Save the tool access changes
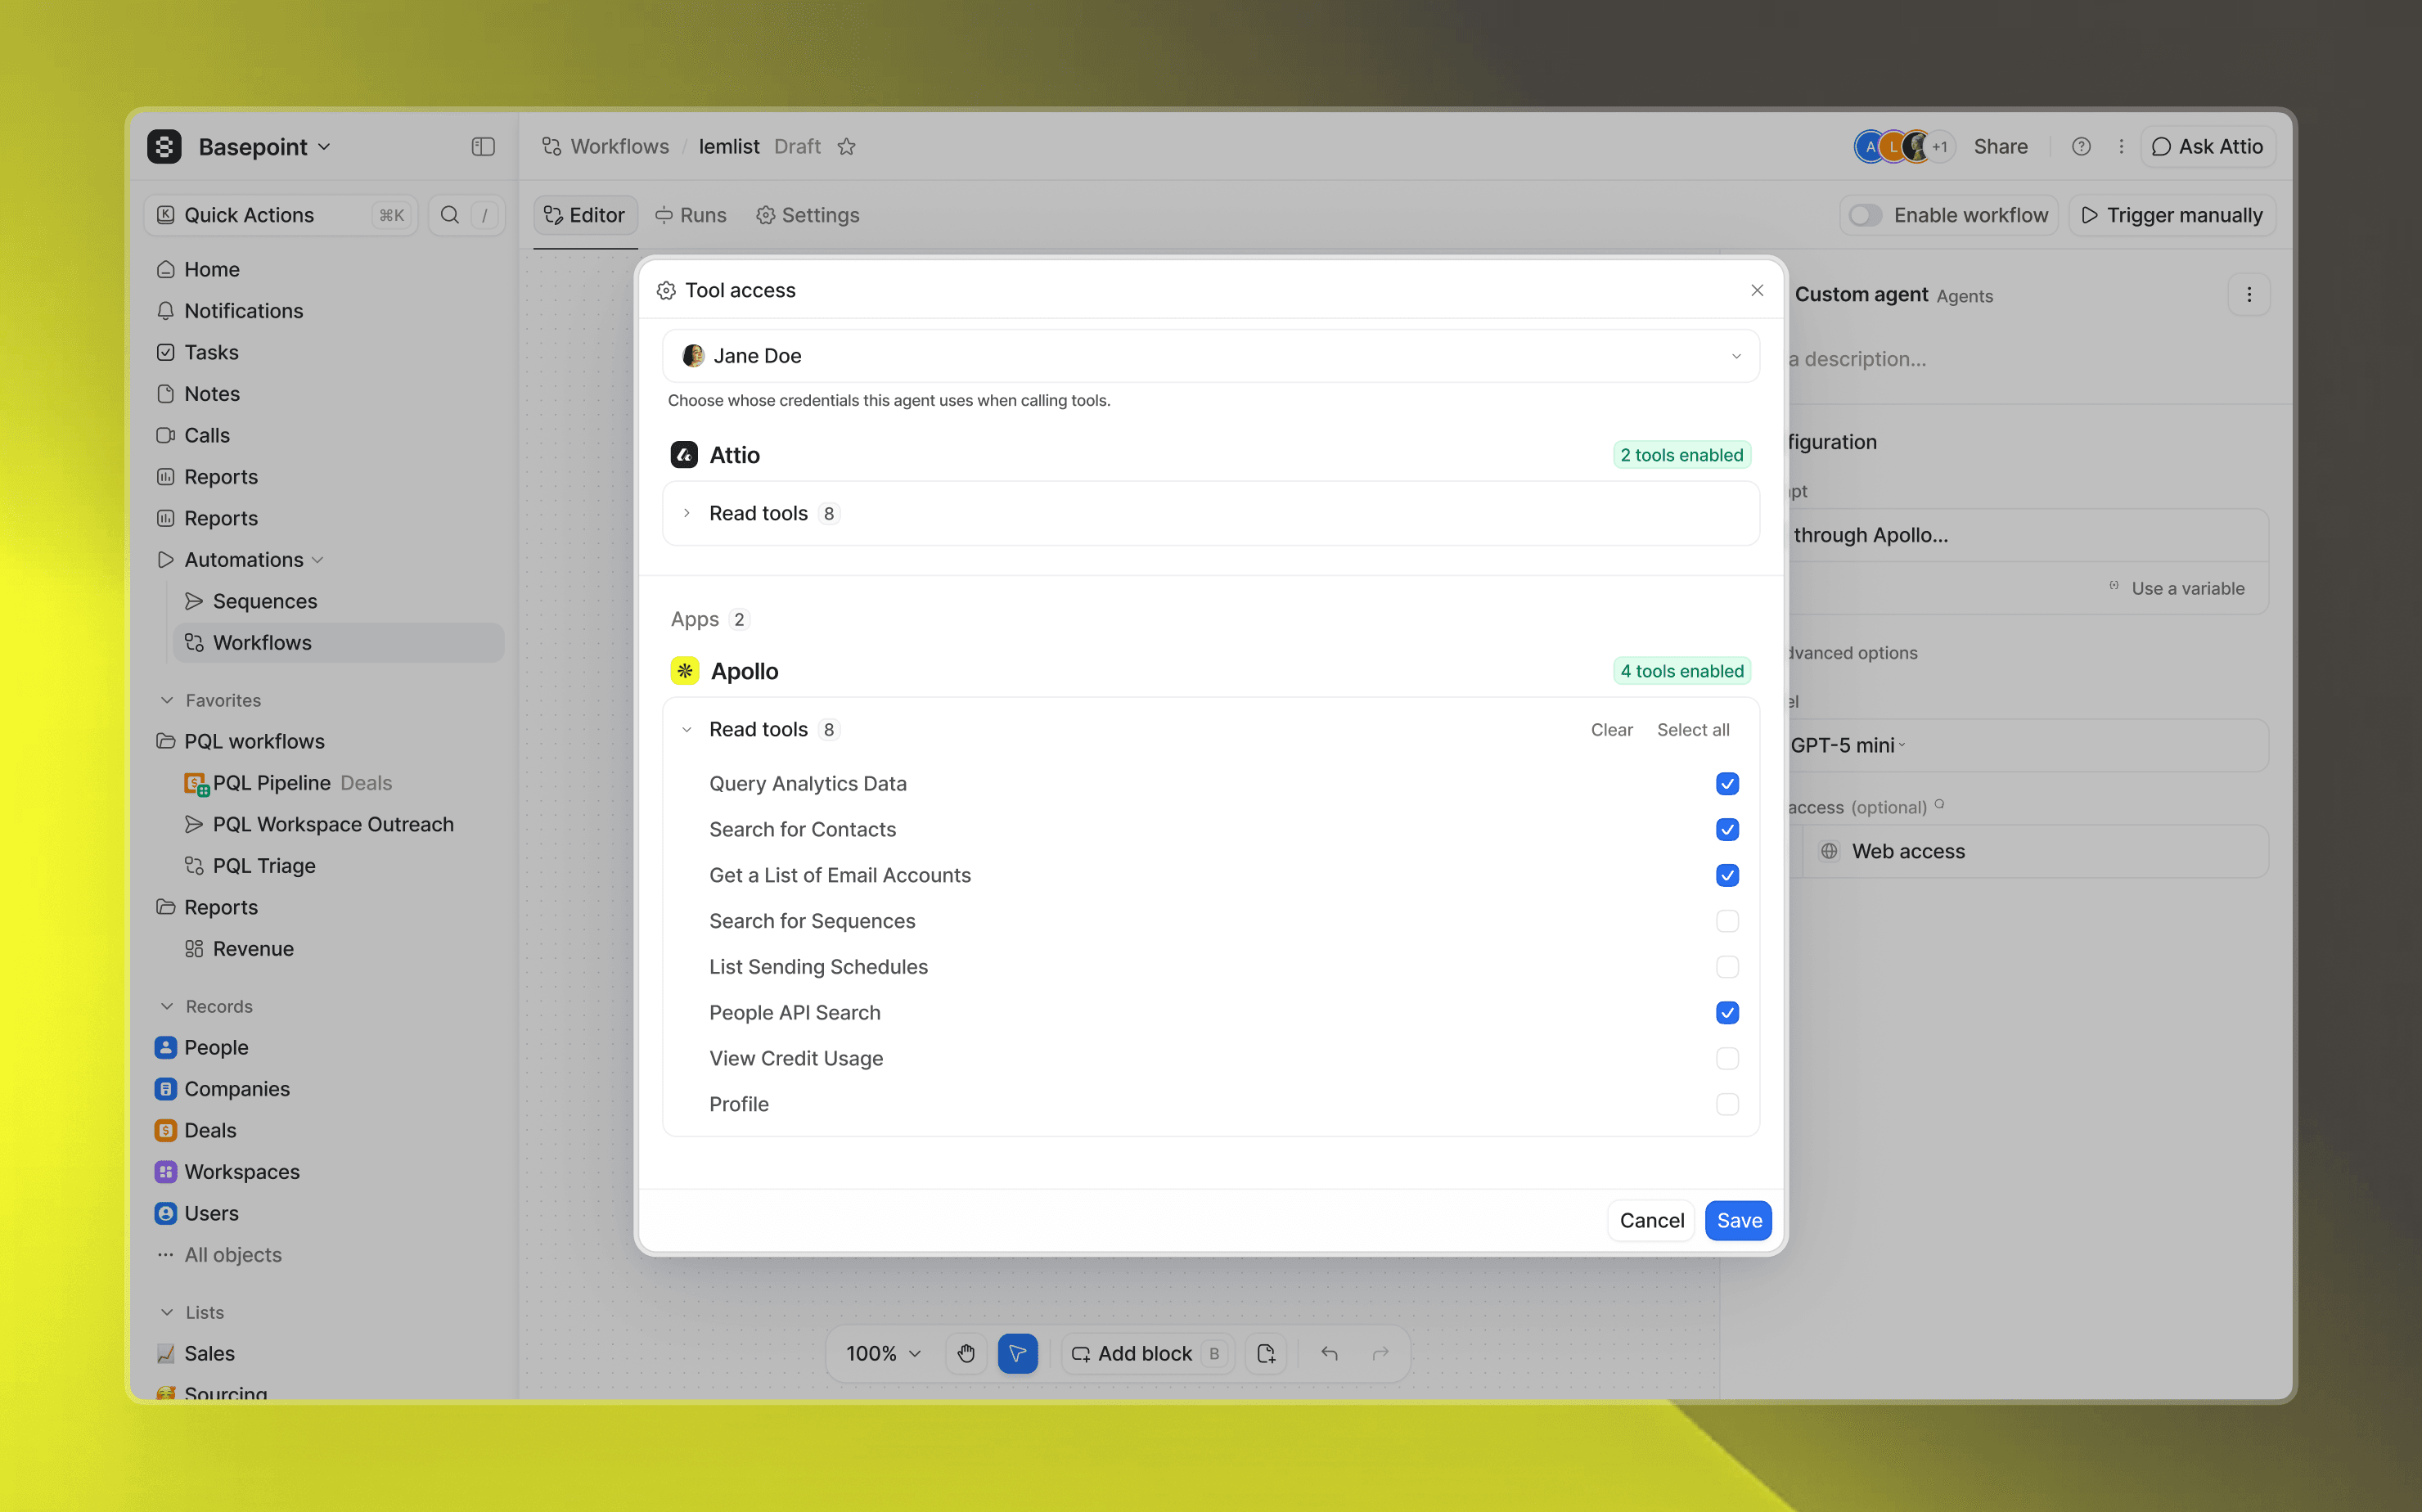The width and height of the screenshot is (2422, 1512). 1738,1221
